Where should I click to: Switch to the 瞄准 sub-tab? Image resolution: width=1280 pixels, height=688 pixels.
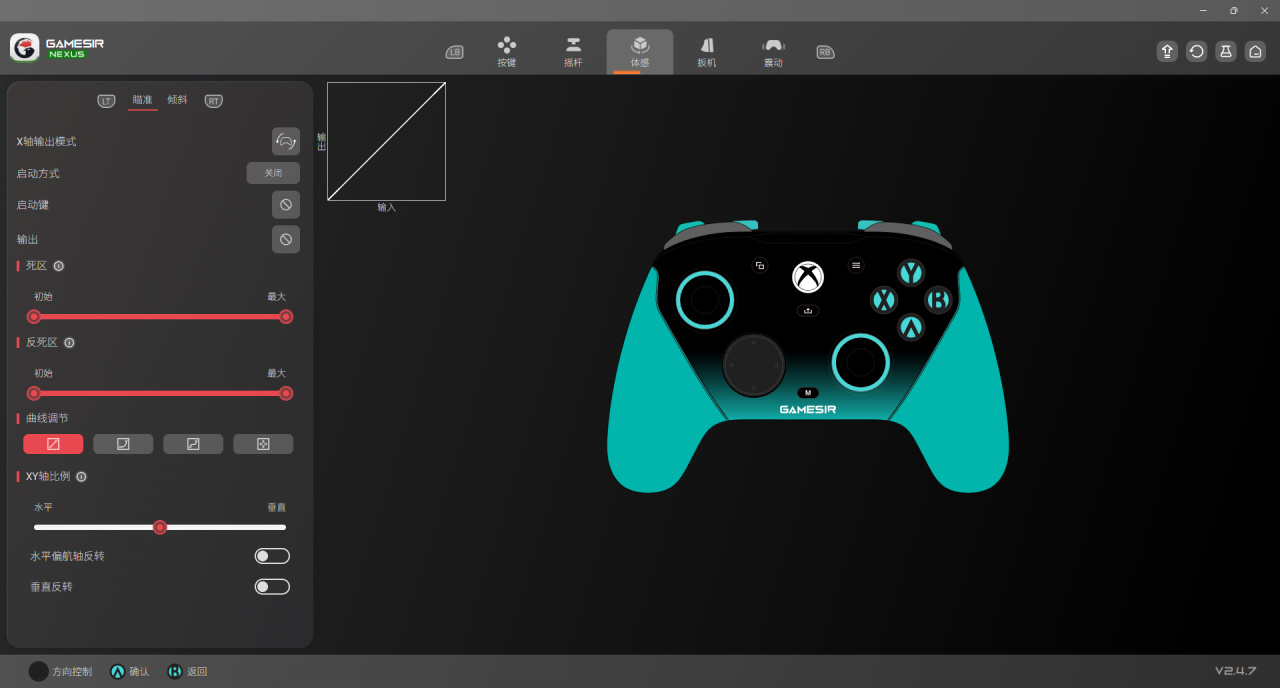[143, 100]
